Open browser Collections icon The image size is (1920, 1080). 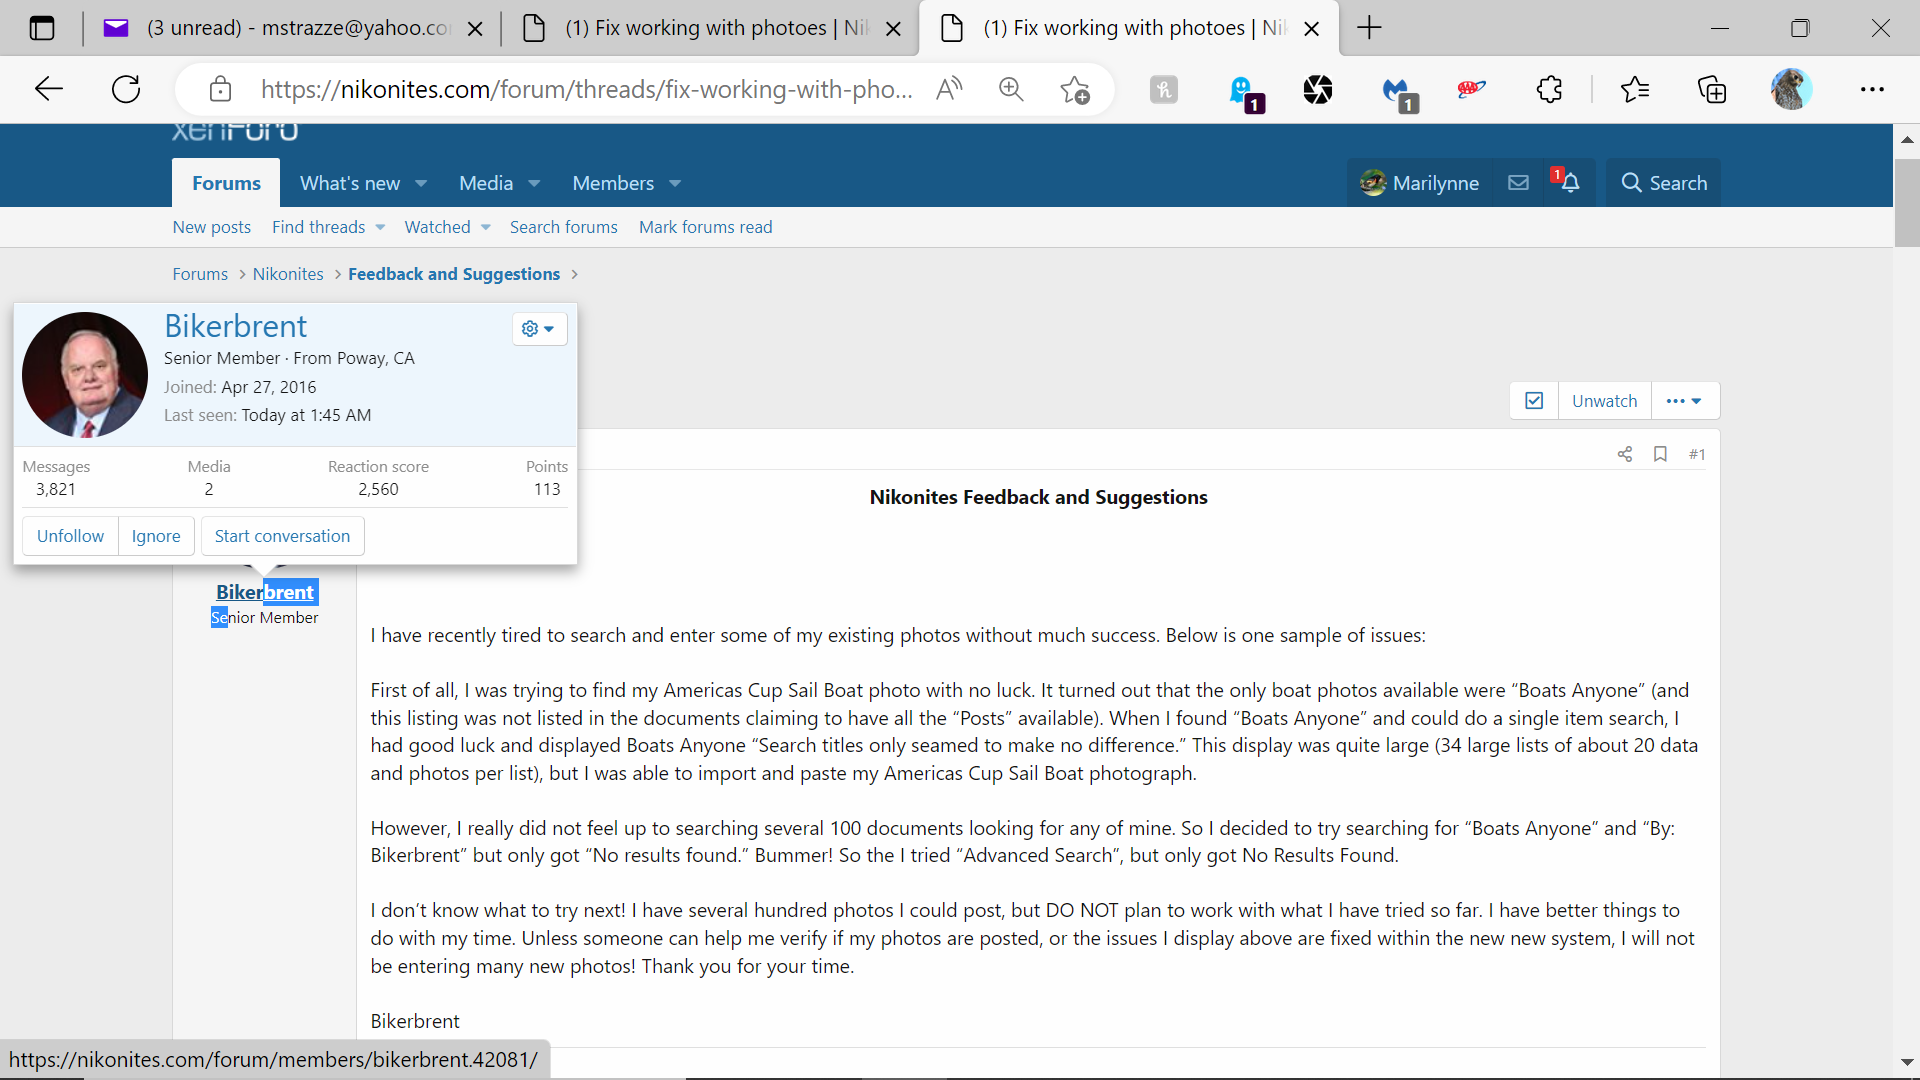pos(1712,90)
